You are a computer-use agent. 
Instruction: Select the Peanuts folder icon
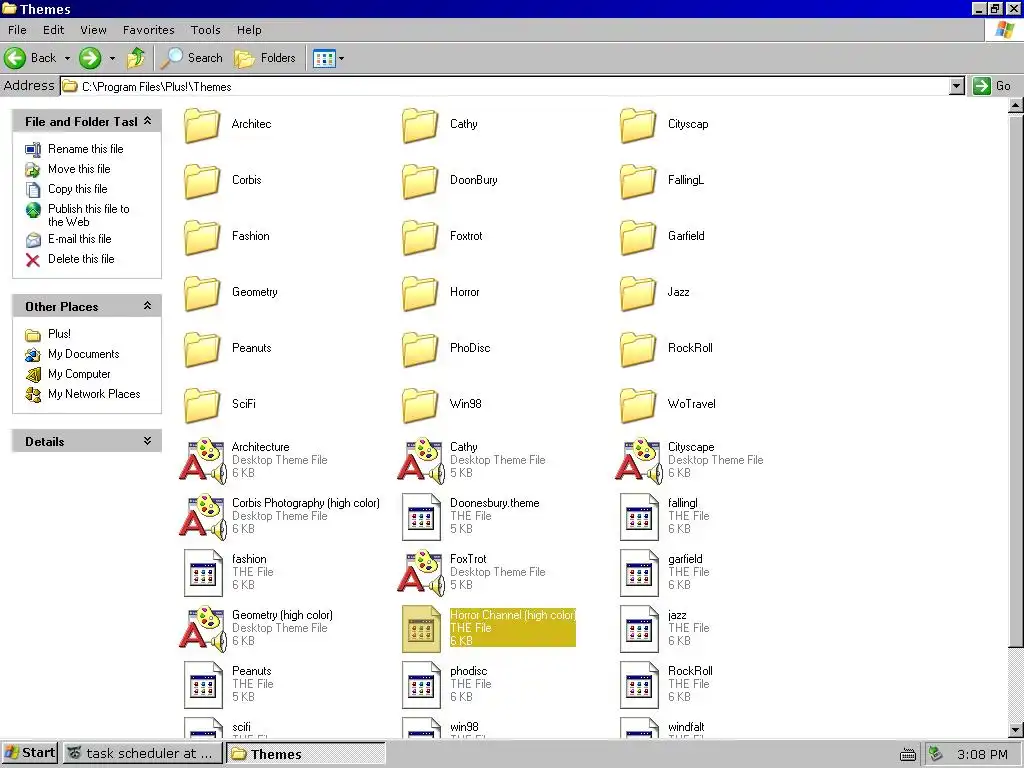coord(202,350)
